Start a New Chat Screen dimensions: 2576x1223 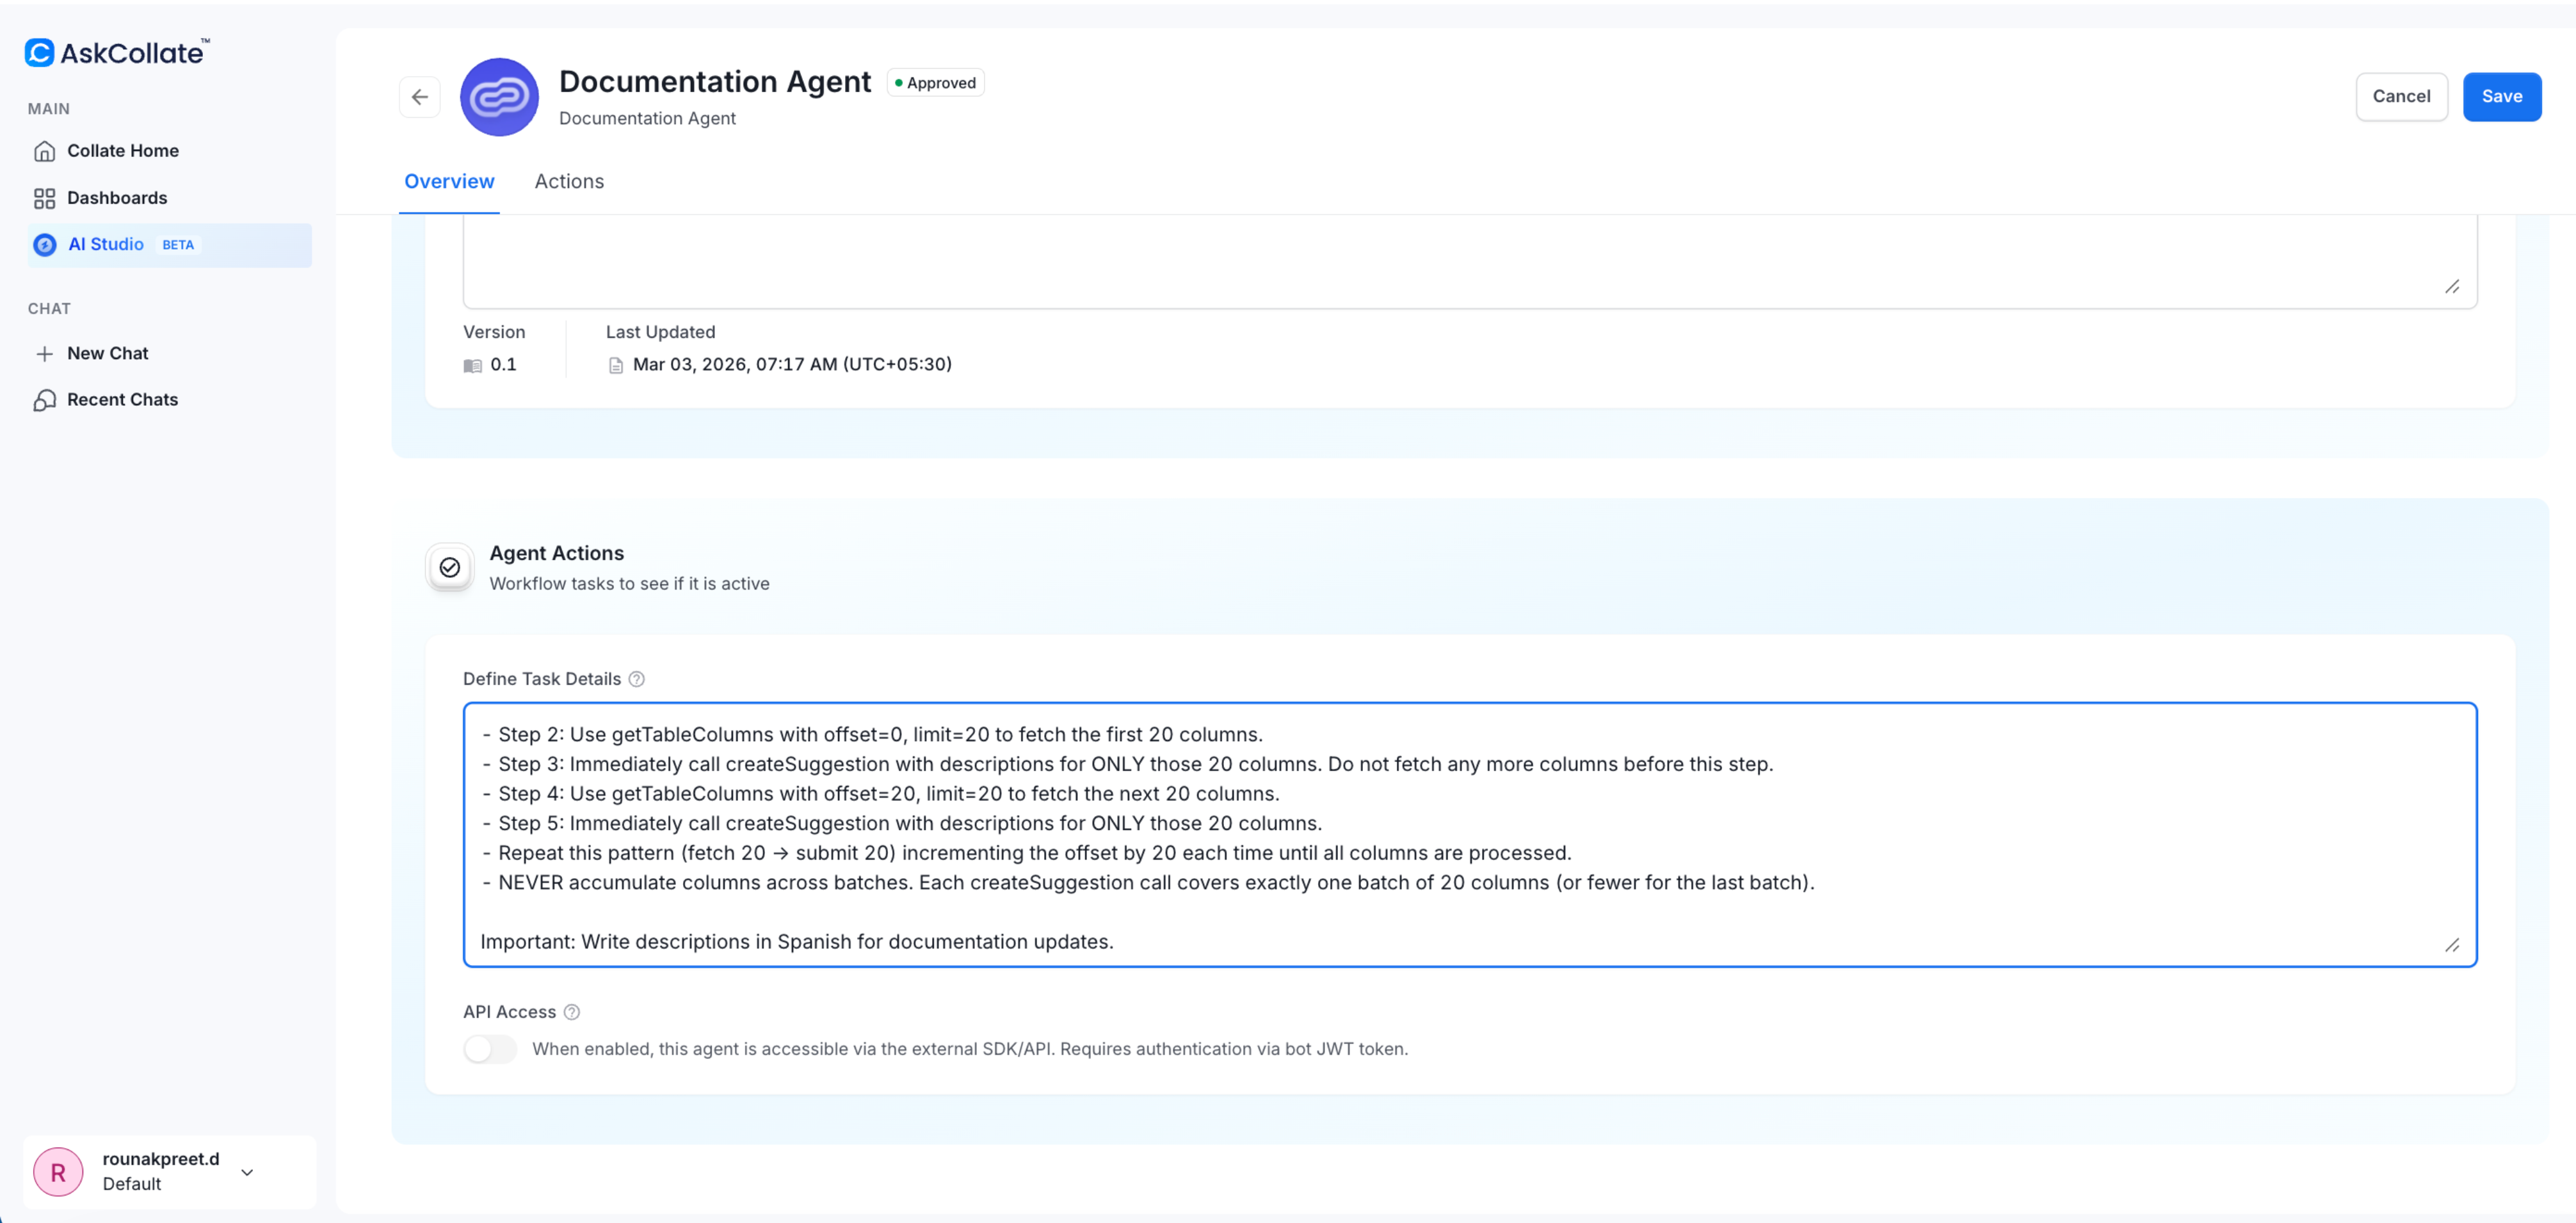[107, 353]
